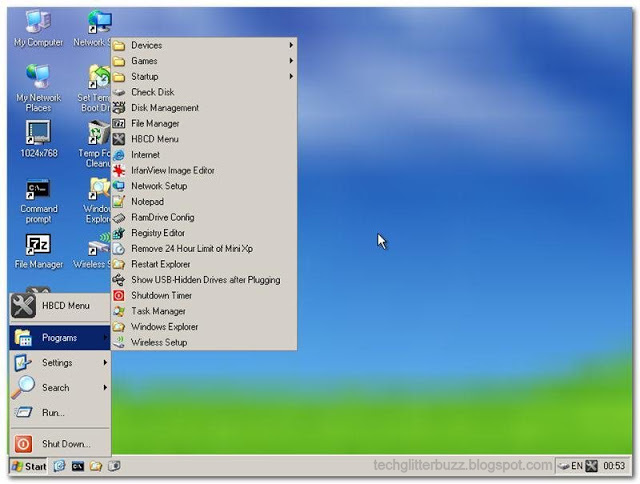
Task: Expand the Startup submenu arrow
Action: [291, 76]
